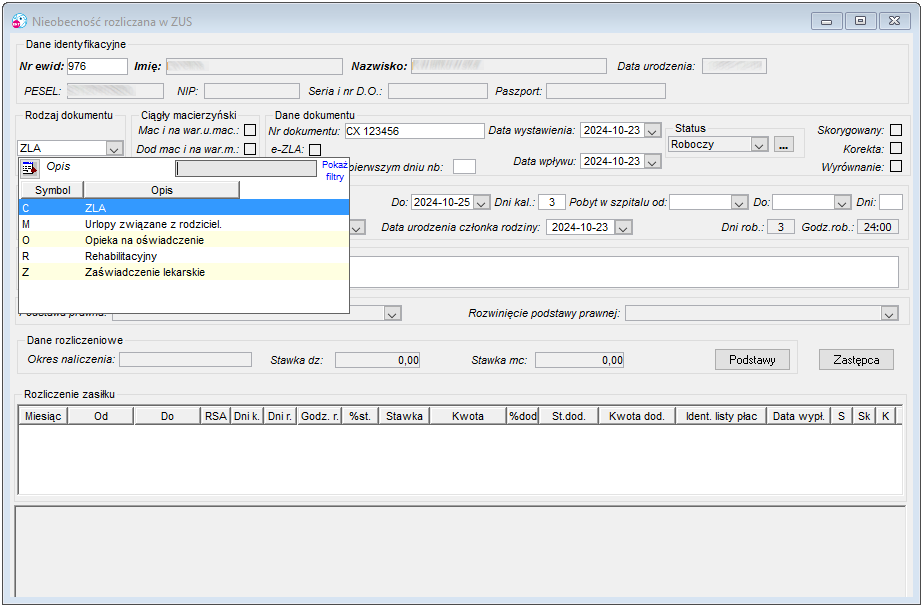Expand Rozwinięcie podstawy prawnej dropdown

[890, 313]
